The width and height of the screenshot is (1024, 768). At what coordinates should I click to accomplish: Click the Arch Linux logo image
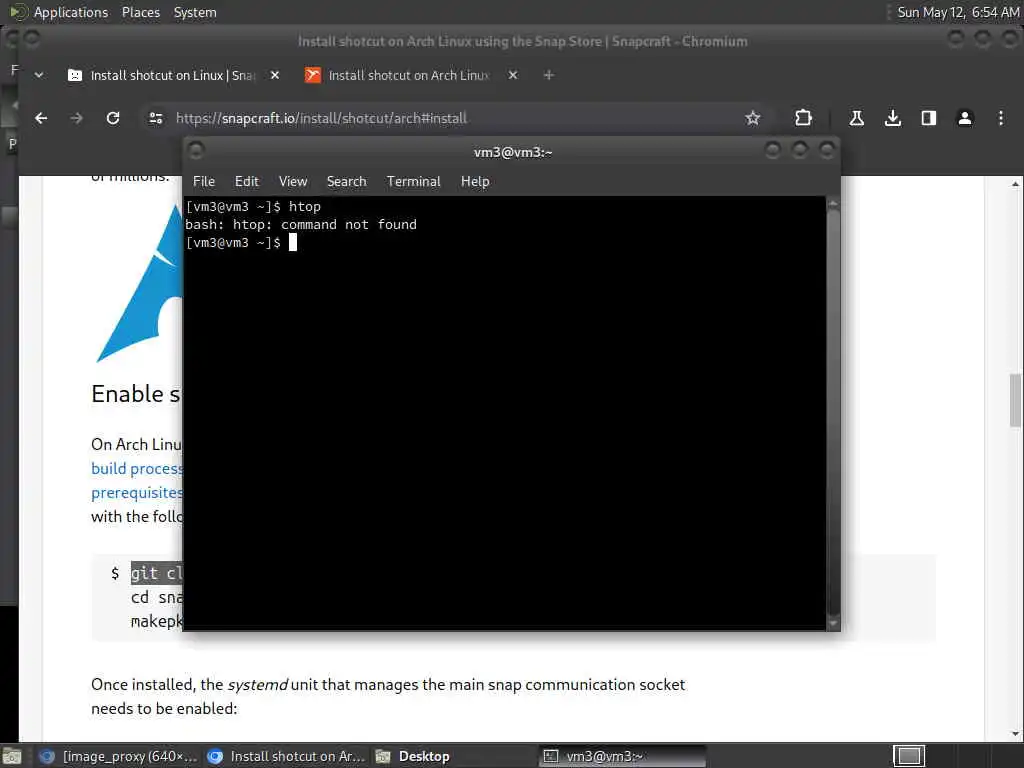pos(140,283)
